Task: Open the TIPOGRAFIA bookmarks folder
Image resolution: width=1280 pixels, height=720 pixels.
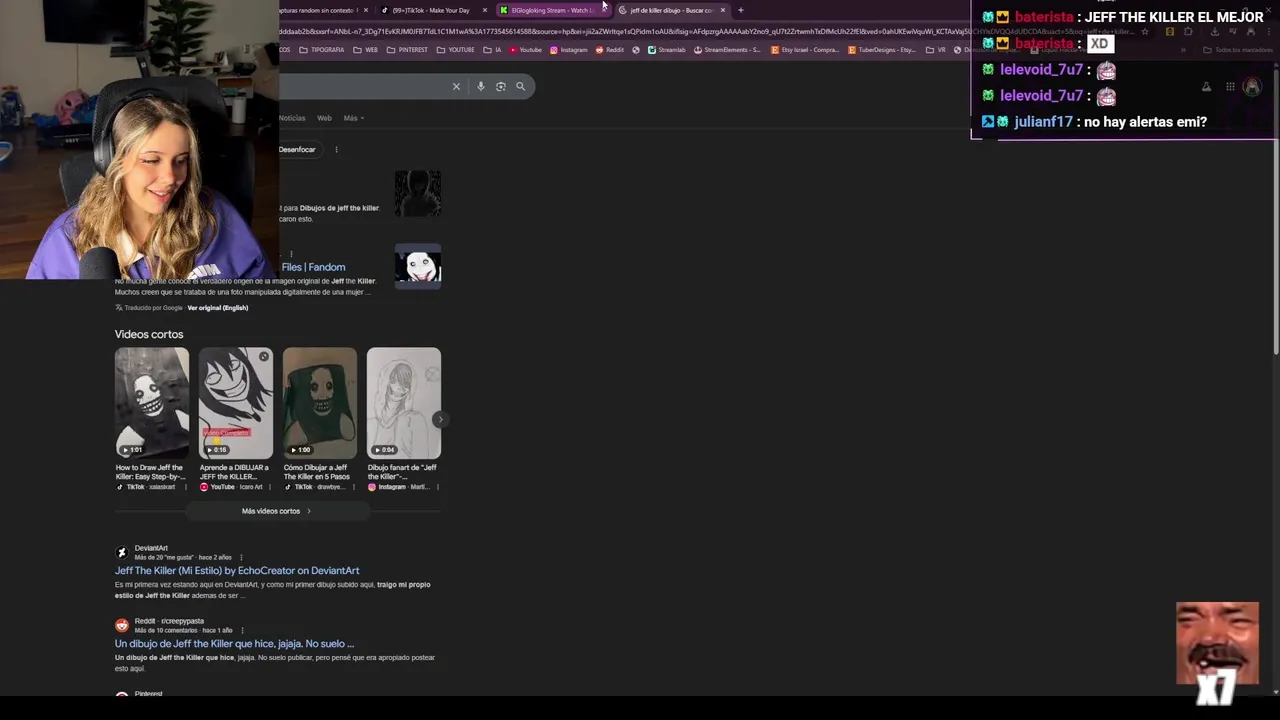Action: [322, 50]
